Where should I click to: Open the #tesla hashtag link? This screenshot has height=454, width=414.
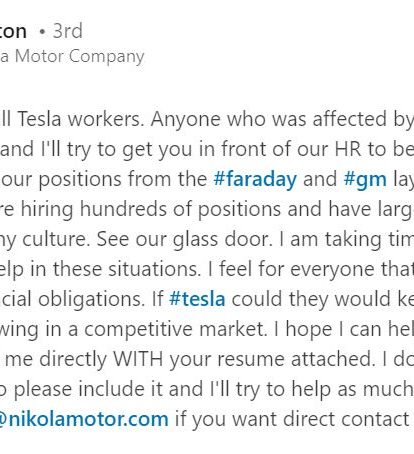tap(197, 299)
